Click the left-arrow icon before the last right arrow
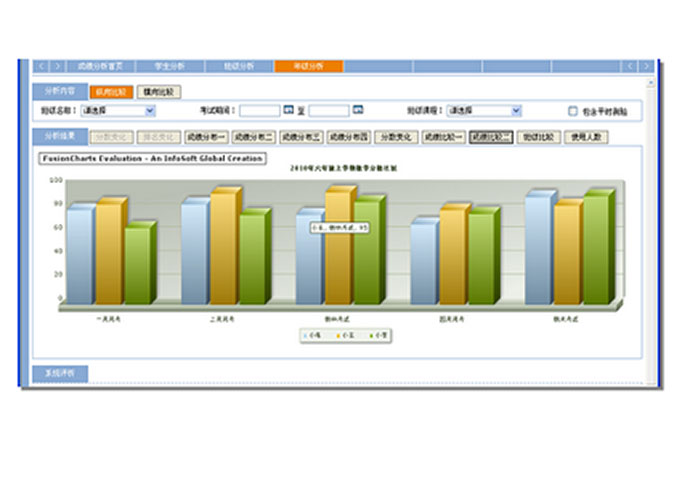The height and width of the screenshot is (500, 685). click(631, 66)
